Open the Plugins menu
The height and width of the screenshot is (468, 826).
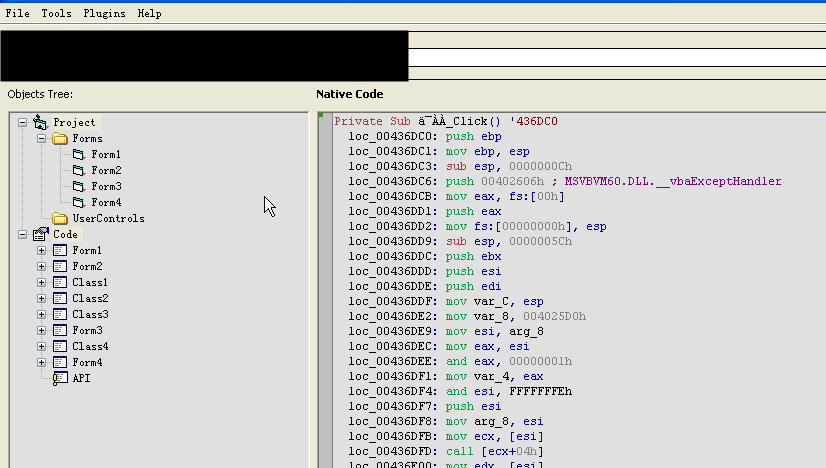(x=104, y=13)
